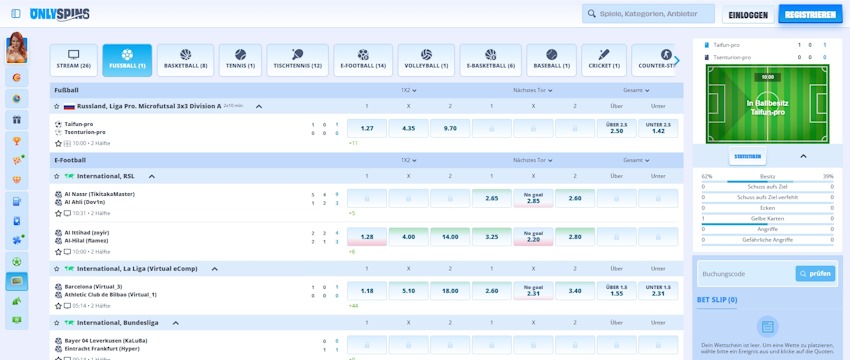
Task: Toggle the sidebar panel icon beside the logo
Action: point(16,14)
